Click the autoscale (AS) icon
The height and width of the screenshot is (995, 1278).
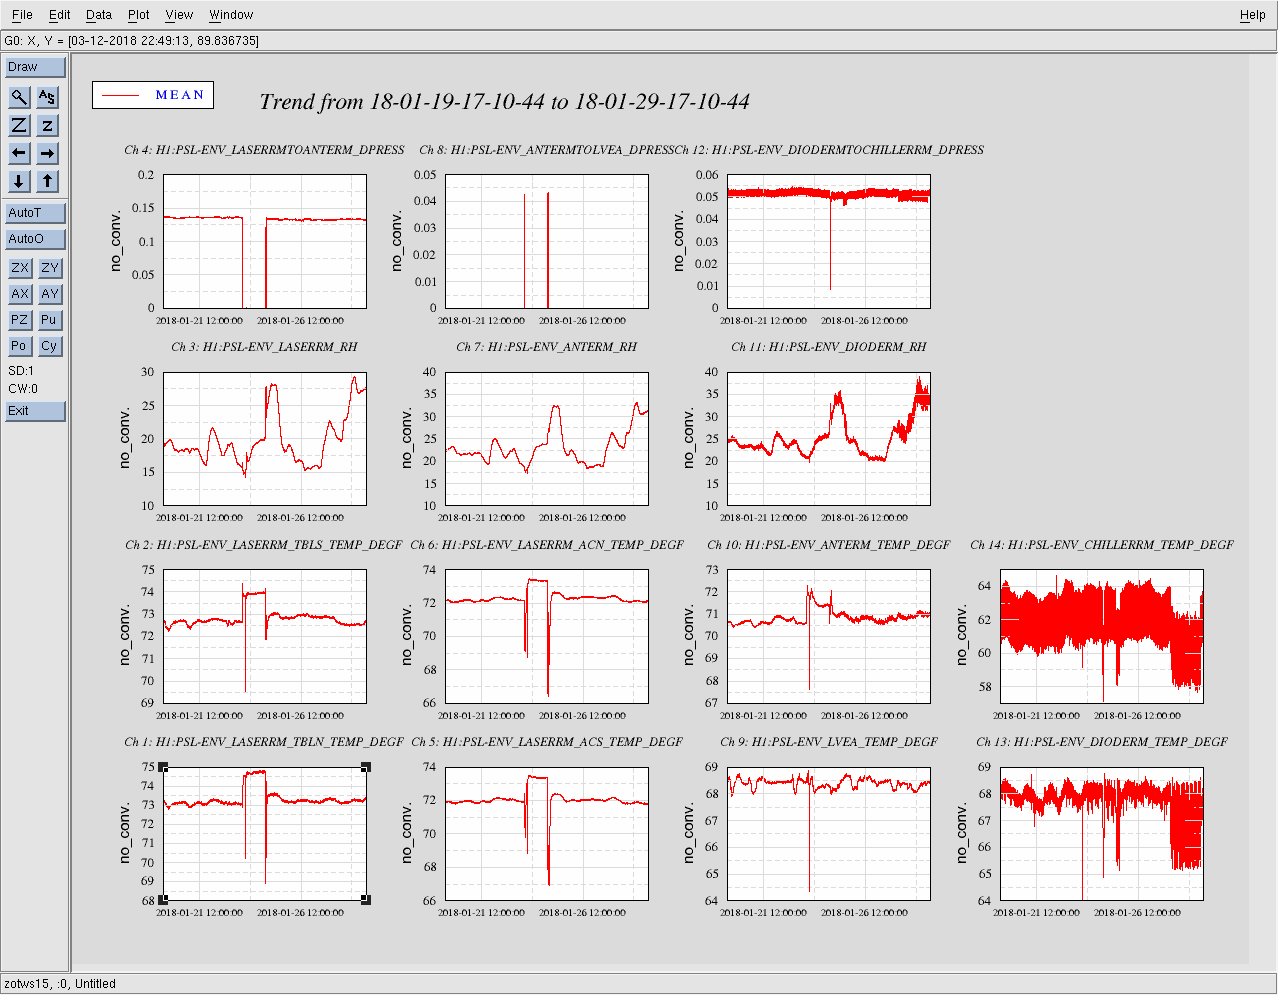coord(47,97)
